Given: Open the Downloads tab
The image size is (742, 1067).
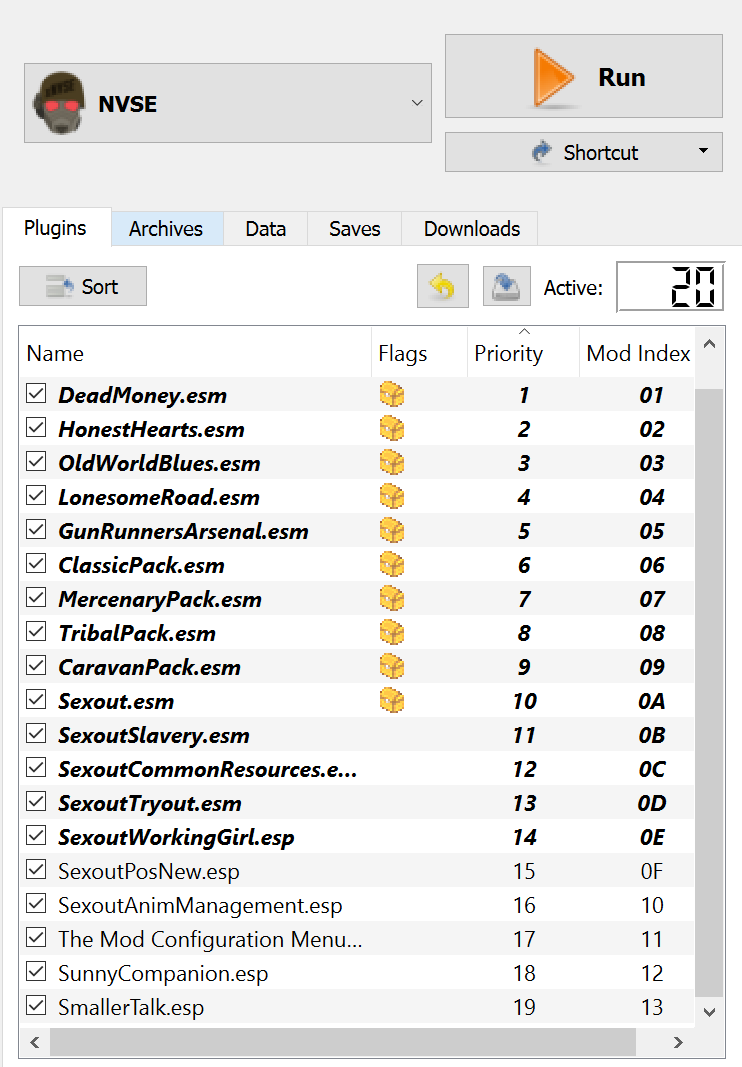Looking at the screenshot, I should pyautogui.click(x=472, y=229).
